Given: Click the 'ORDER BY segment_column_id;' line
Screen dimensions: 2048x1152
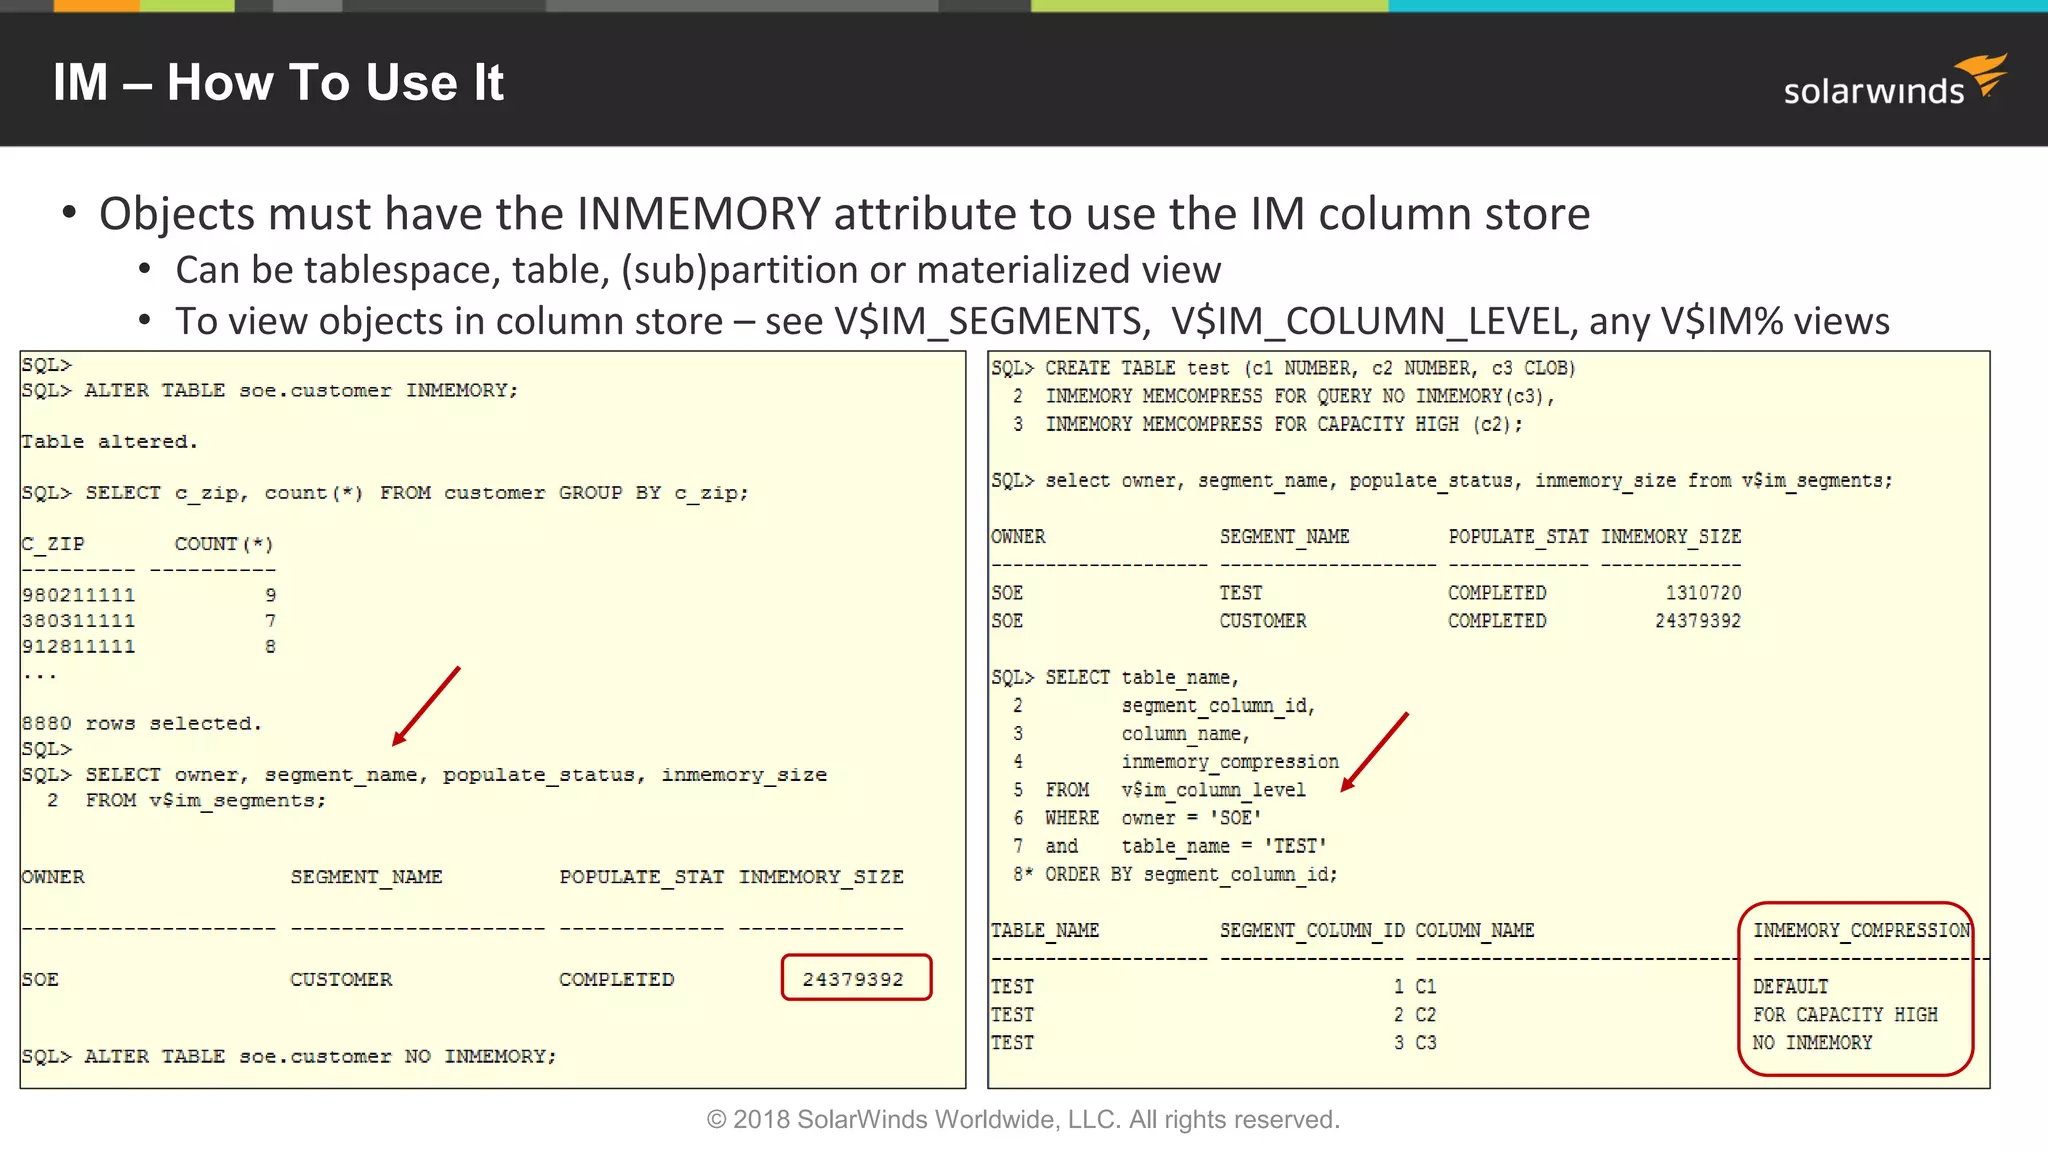Looking at the screenshot, I should click(x=1191, y=874).
